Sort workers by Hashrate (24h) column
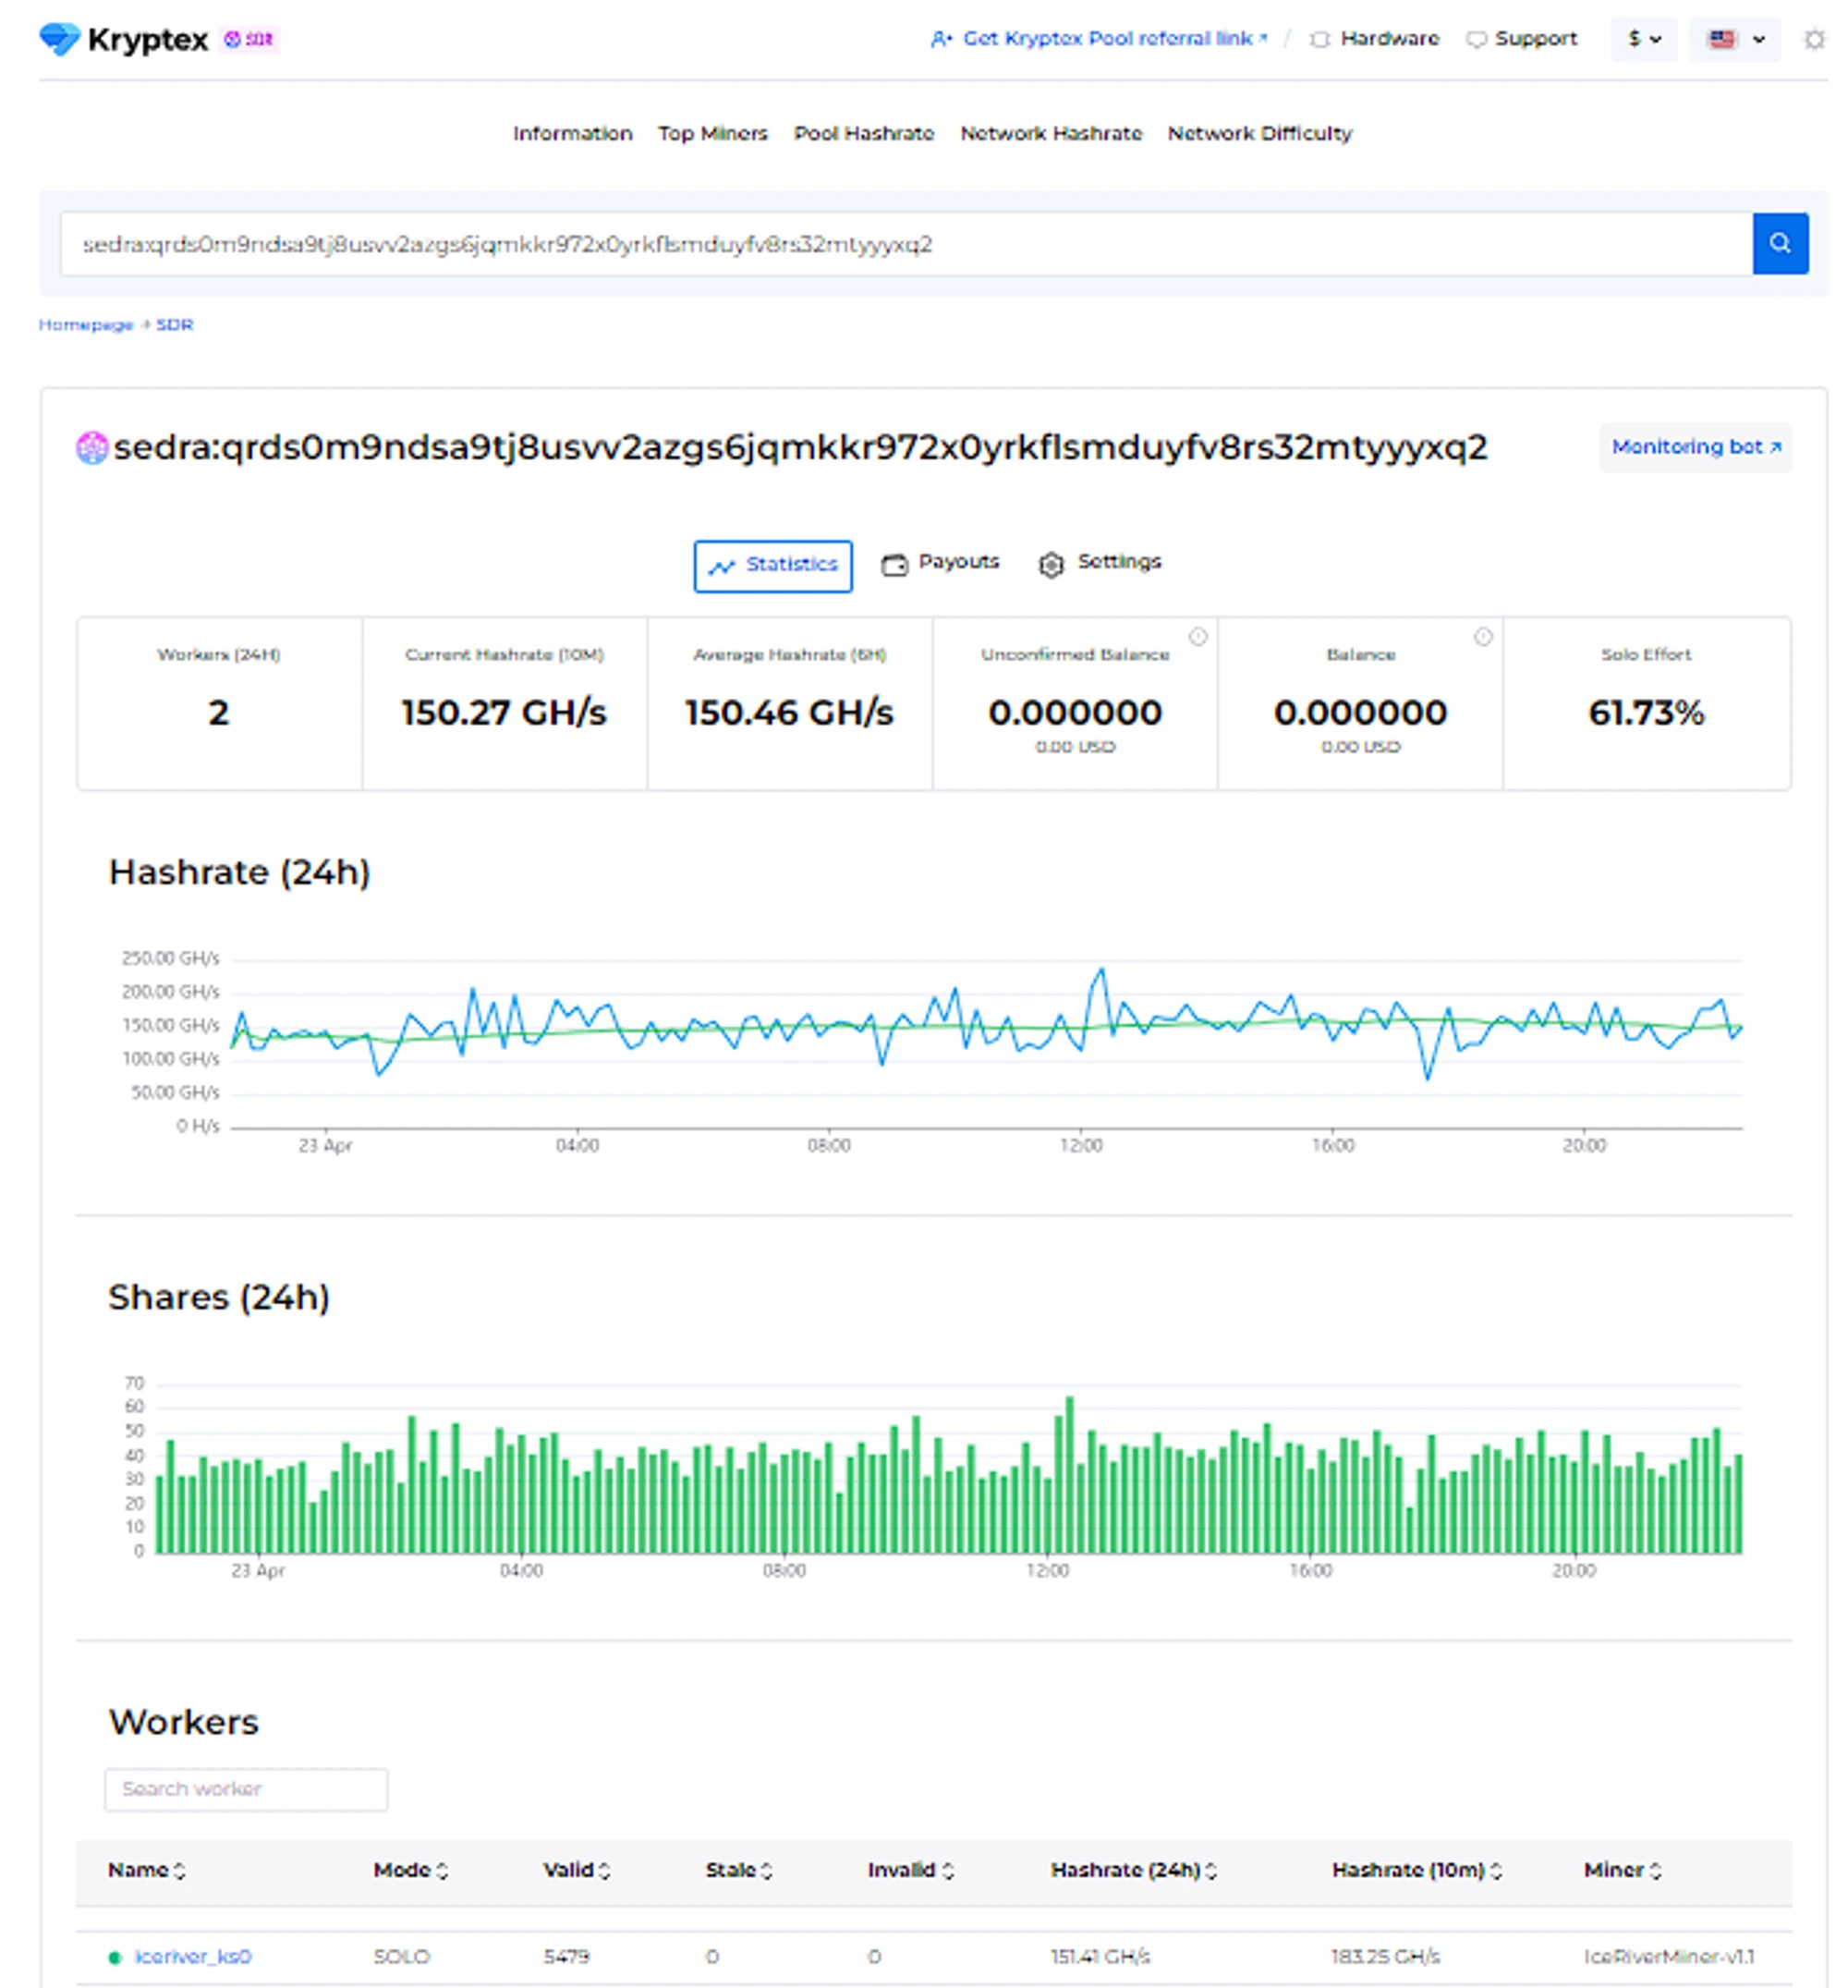This screenshot has width=1848, height=1988. (x=1133, y=1870)
